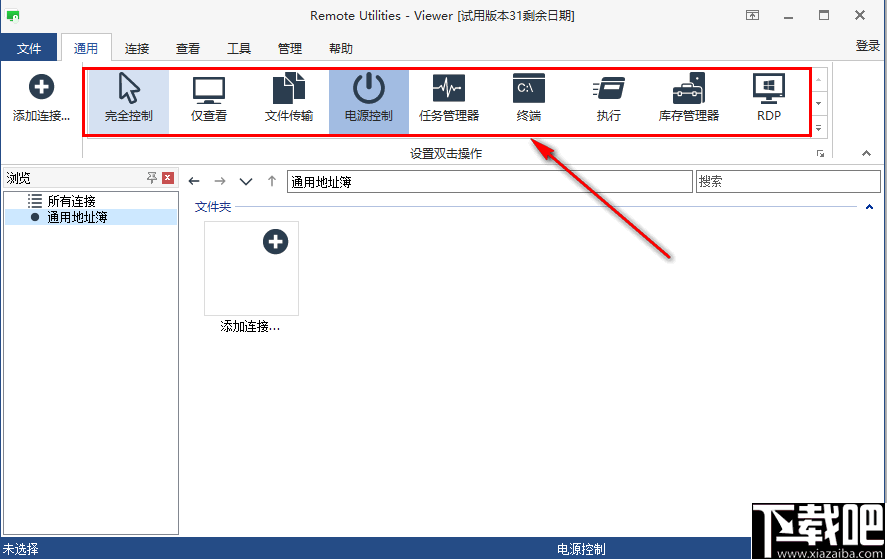Open 设置双击操作 group dialog launcher
The image size is (887, 559).
(x=820, y=153)
